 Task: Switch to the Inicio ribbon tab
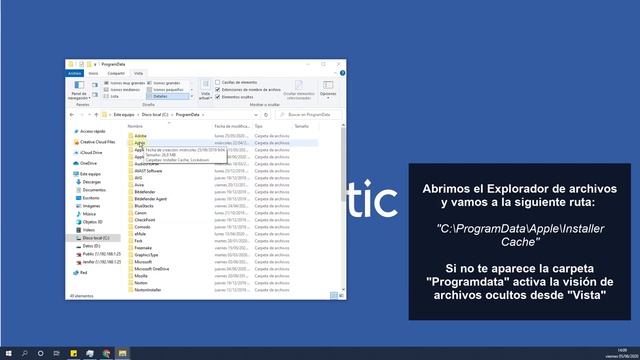[93, 73]
